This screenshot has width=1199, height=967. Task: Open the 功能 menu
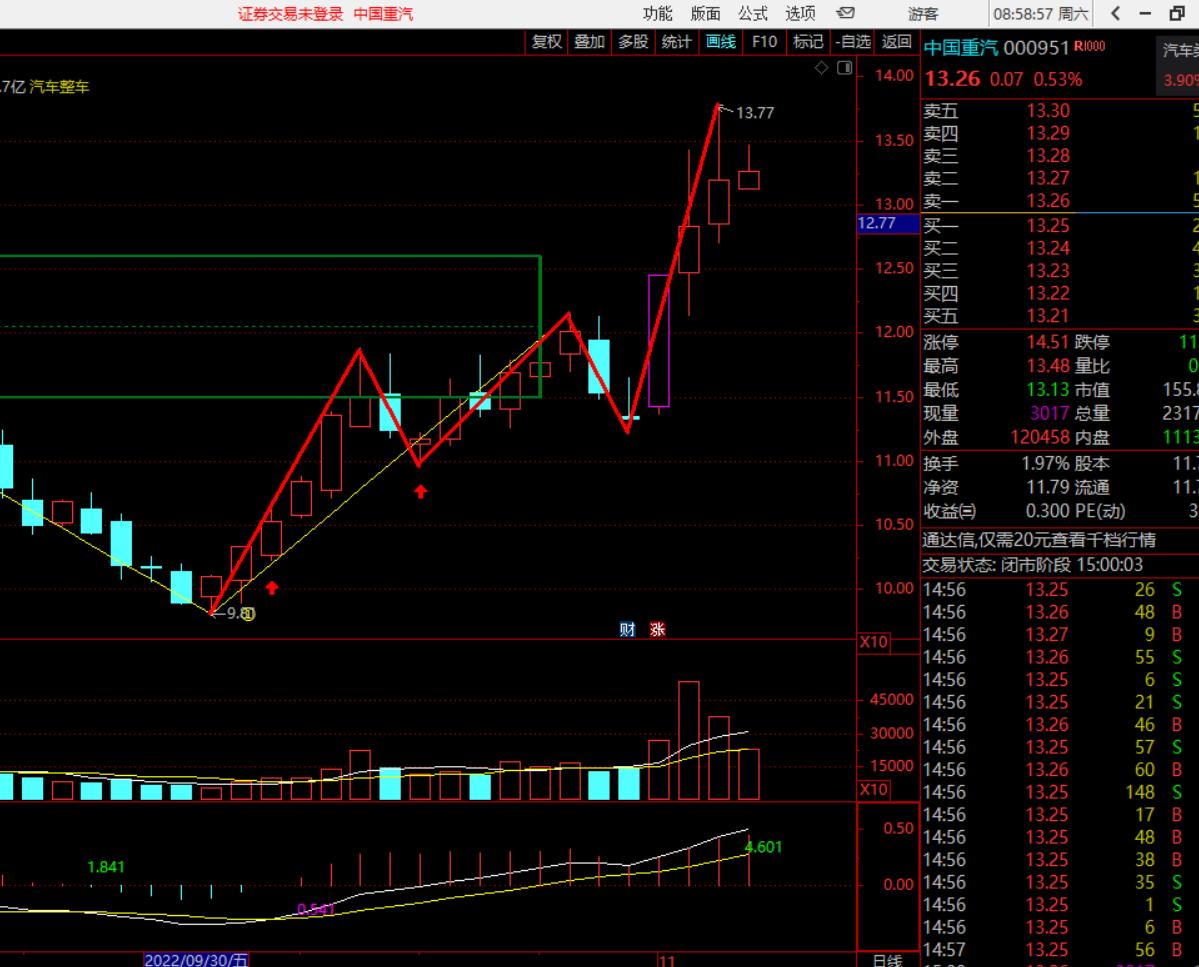[x=657, y=14]
